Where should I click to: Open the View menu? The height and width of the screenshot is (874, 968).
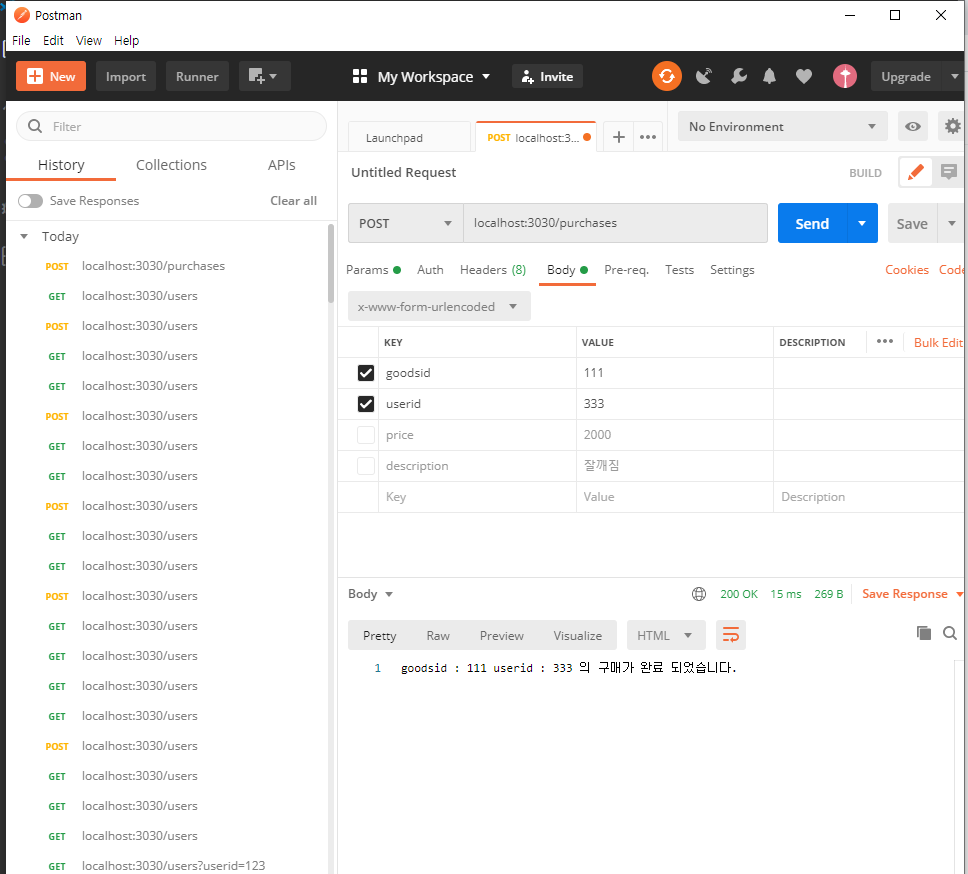point(88,41)
